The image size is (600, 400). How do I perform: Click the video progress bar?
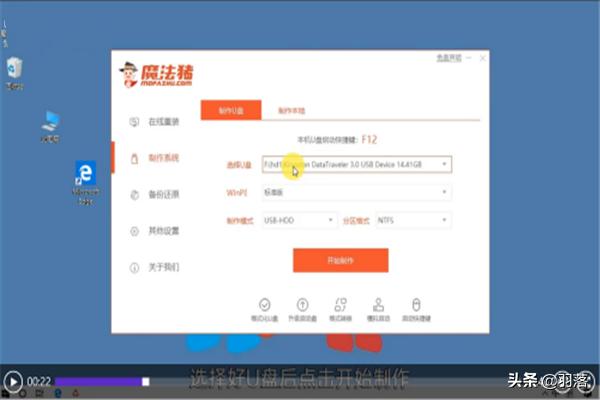click(x=100, y=381)
